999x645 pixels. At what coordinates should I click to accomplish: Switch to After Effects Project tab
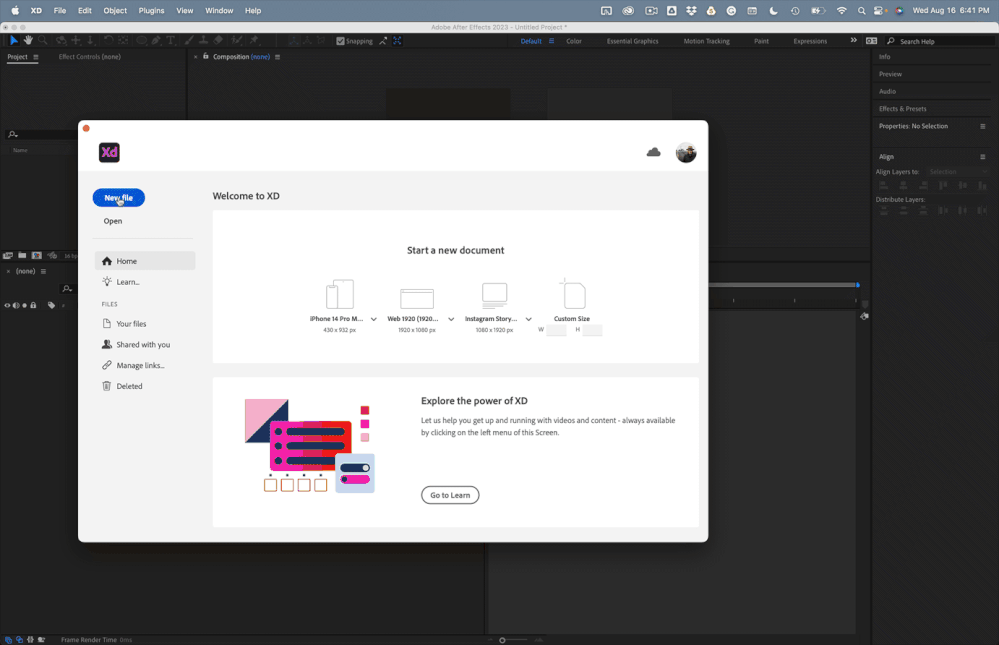tap(17, 57)
